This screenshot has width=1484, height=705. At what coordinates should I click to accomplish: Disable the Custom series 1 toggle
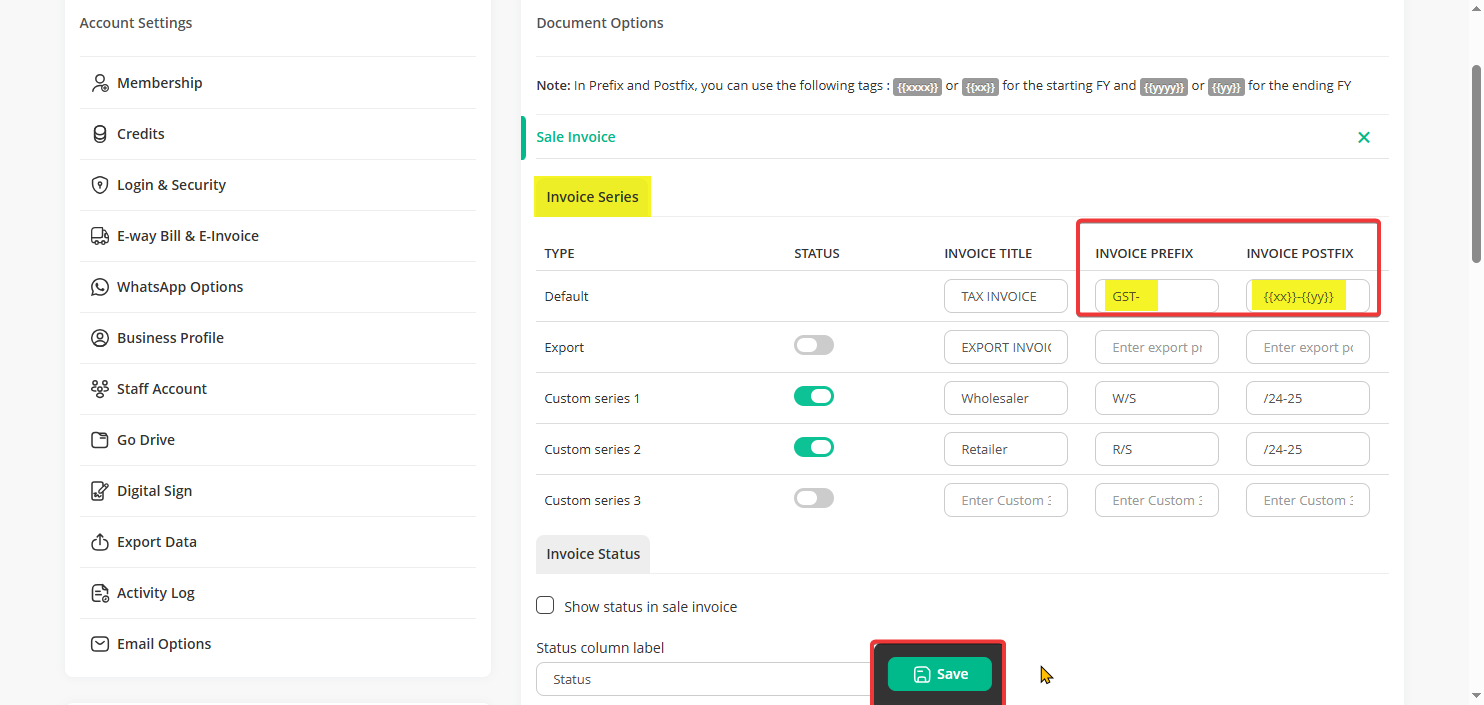click(814, 397)
